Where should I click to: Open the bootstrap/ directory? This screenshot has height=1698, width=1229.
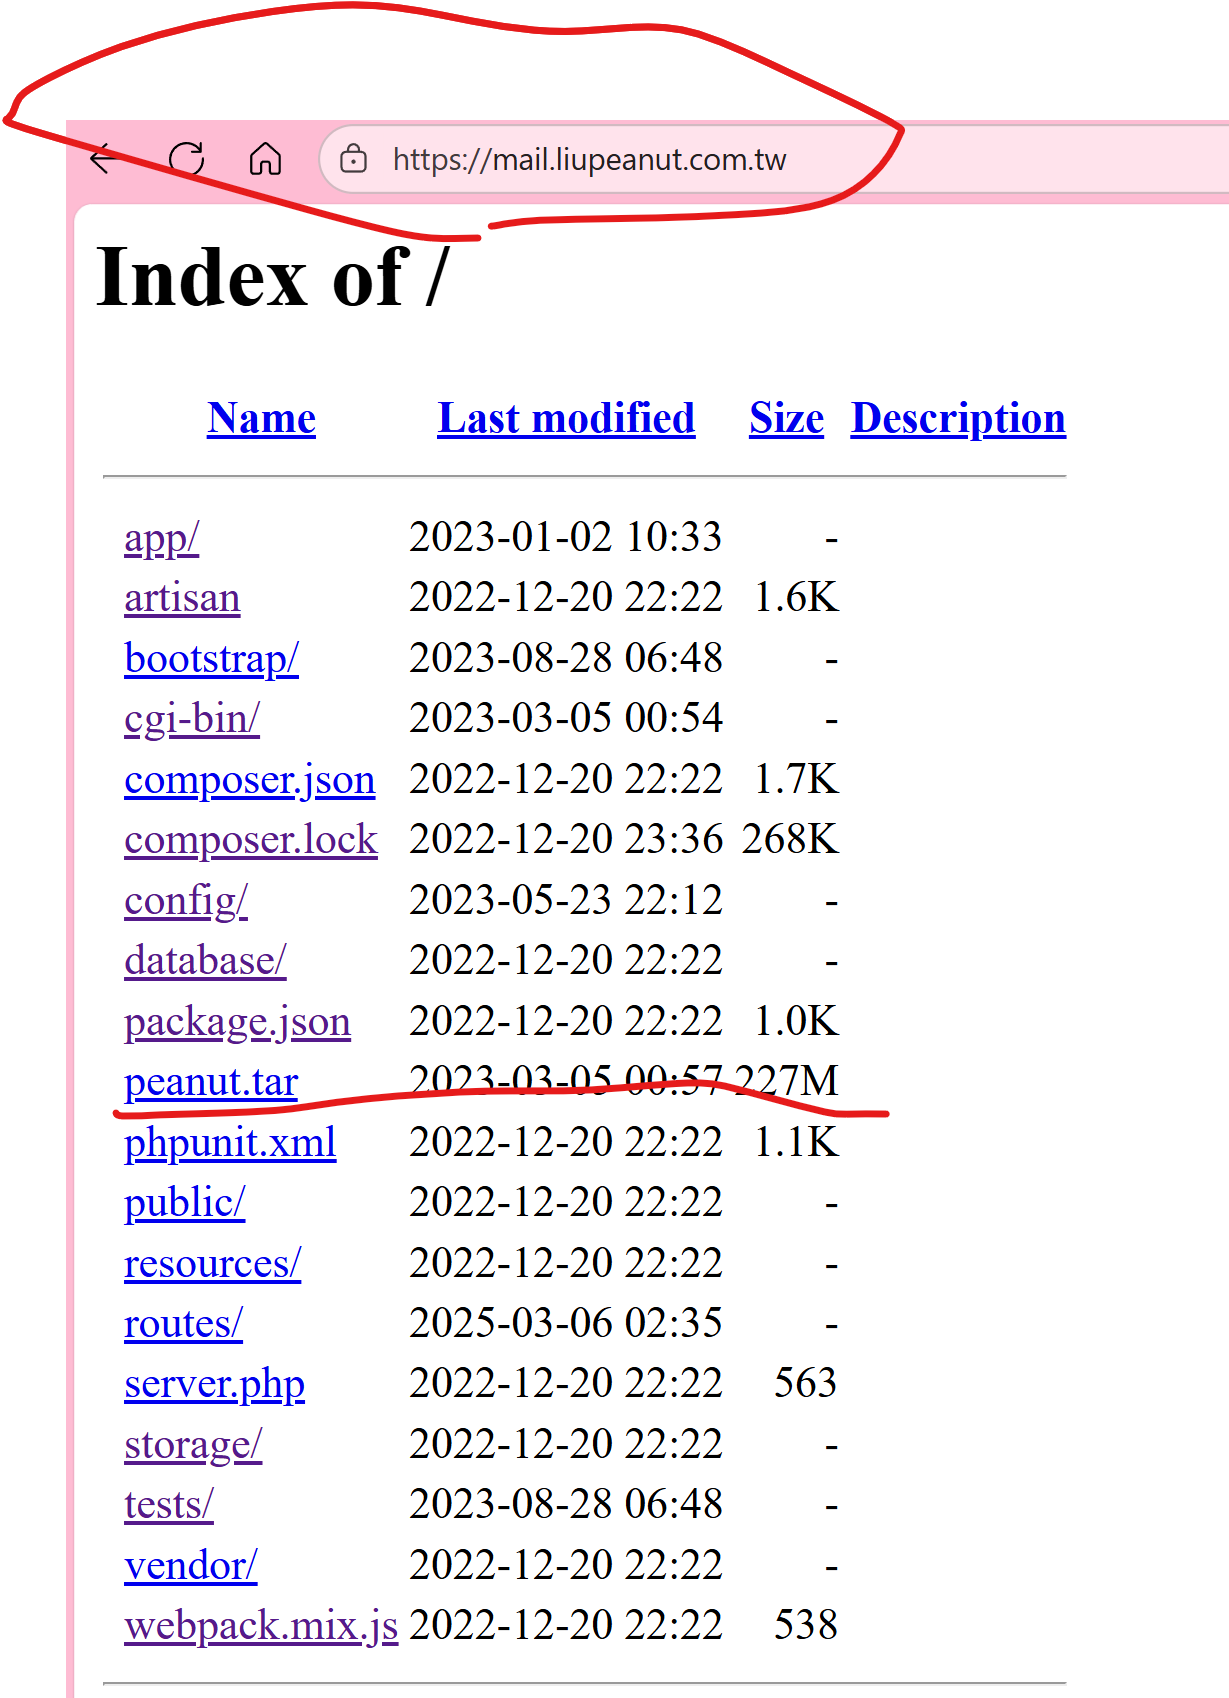coord(212,658)
